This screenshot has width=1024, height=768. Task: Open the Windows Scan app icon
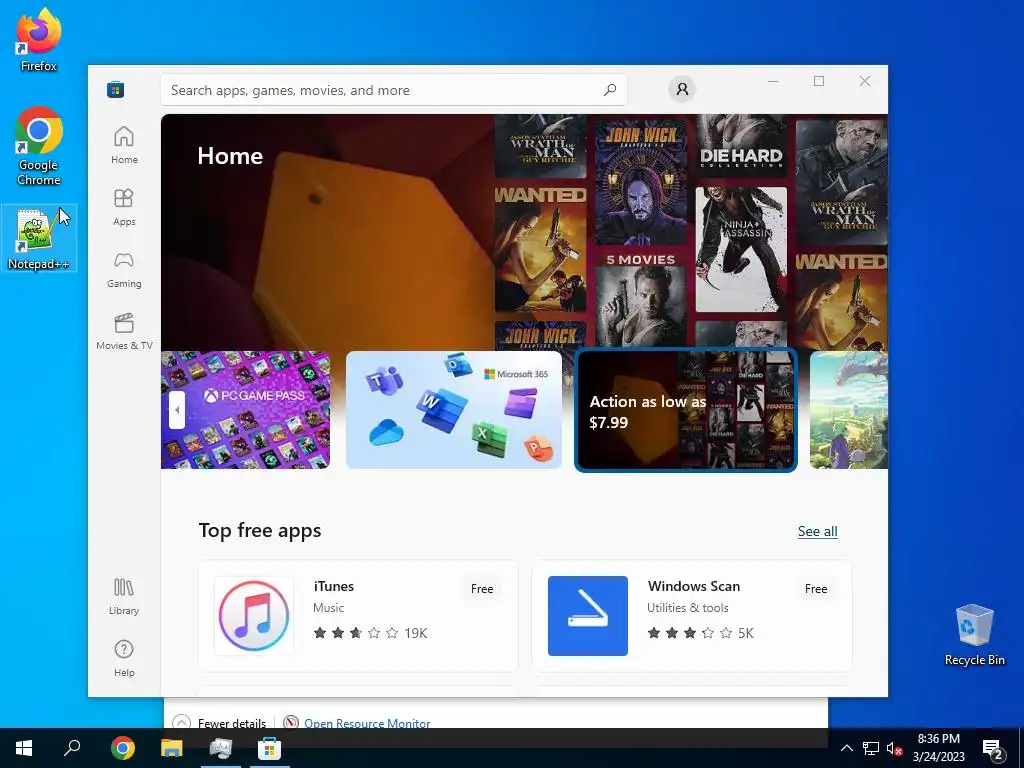(588, 616)
